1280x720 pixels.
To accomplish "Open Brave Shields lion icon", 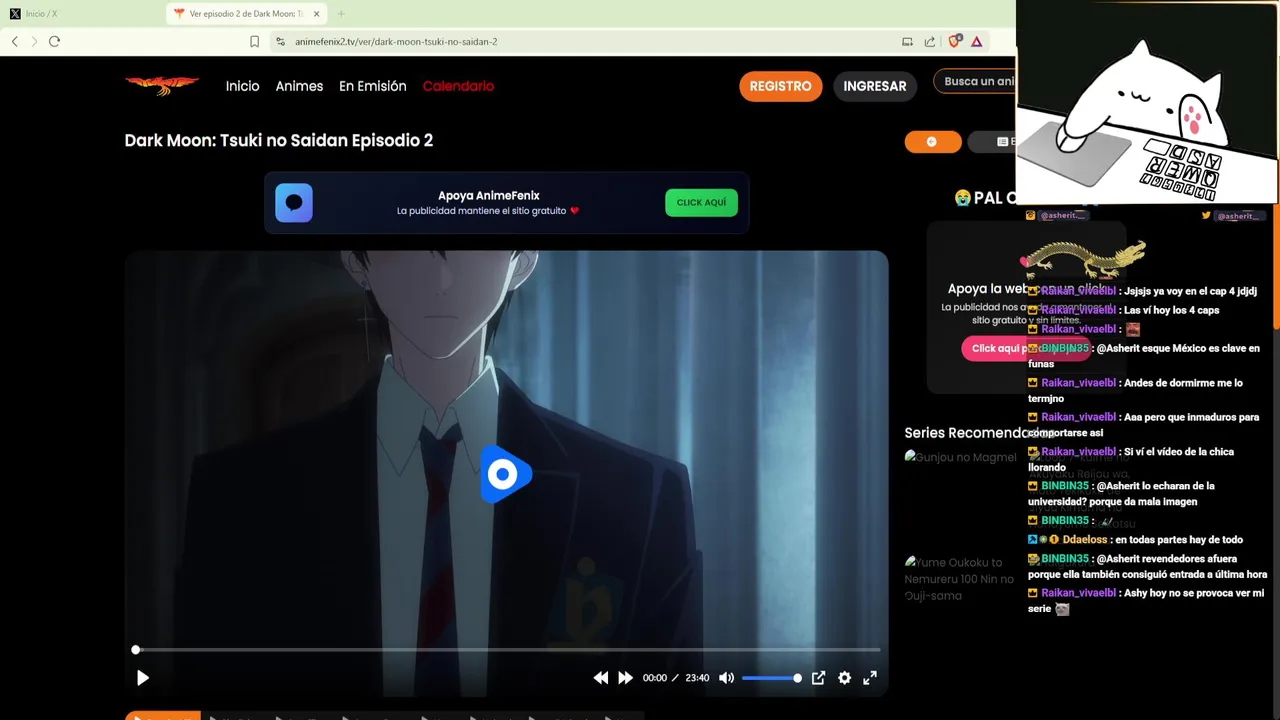I will (x=955, y=41).
